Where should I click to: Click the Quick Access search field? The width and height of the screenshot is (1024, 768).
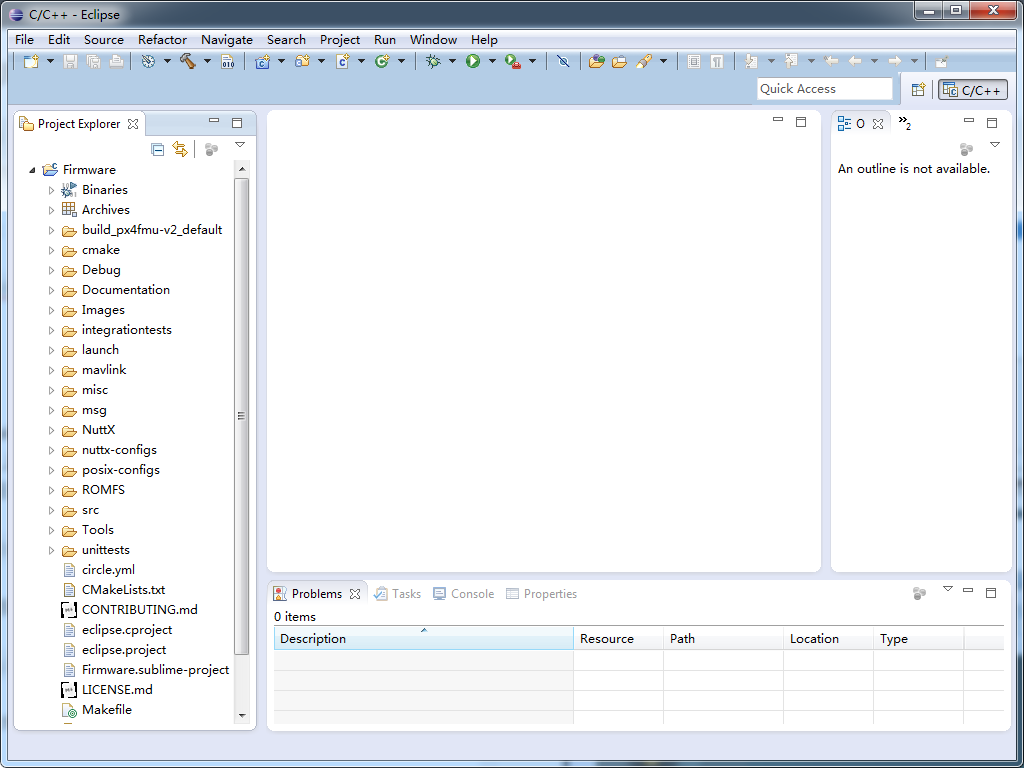[824, 89]
